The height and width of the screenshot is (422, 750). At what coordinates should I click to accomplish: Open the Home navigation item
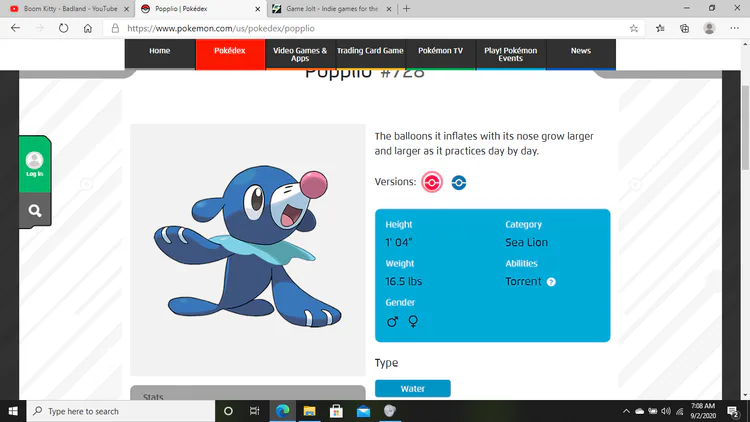pyautogui.click(x=160, y=54)
